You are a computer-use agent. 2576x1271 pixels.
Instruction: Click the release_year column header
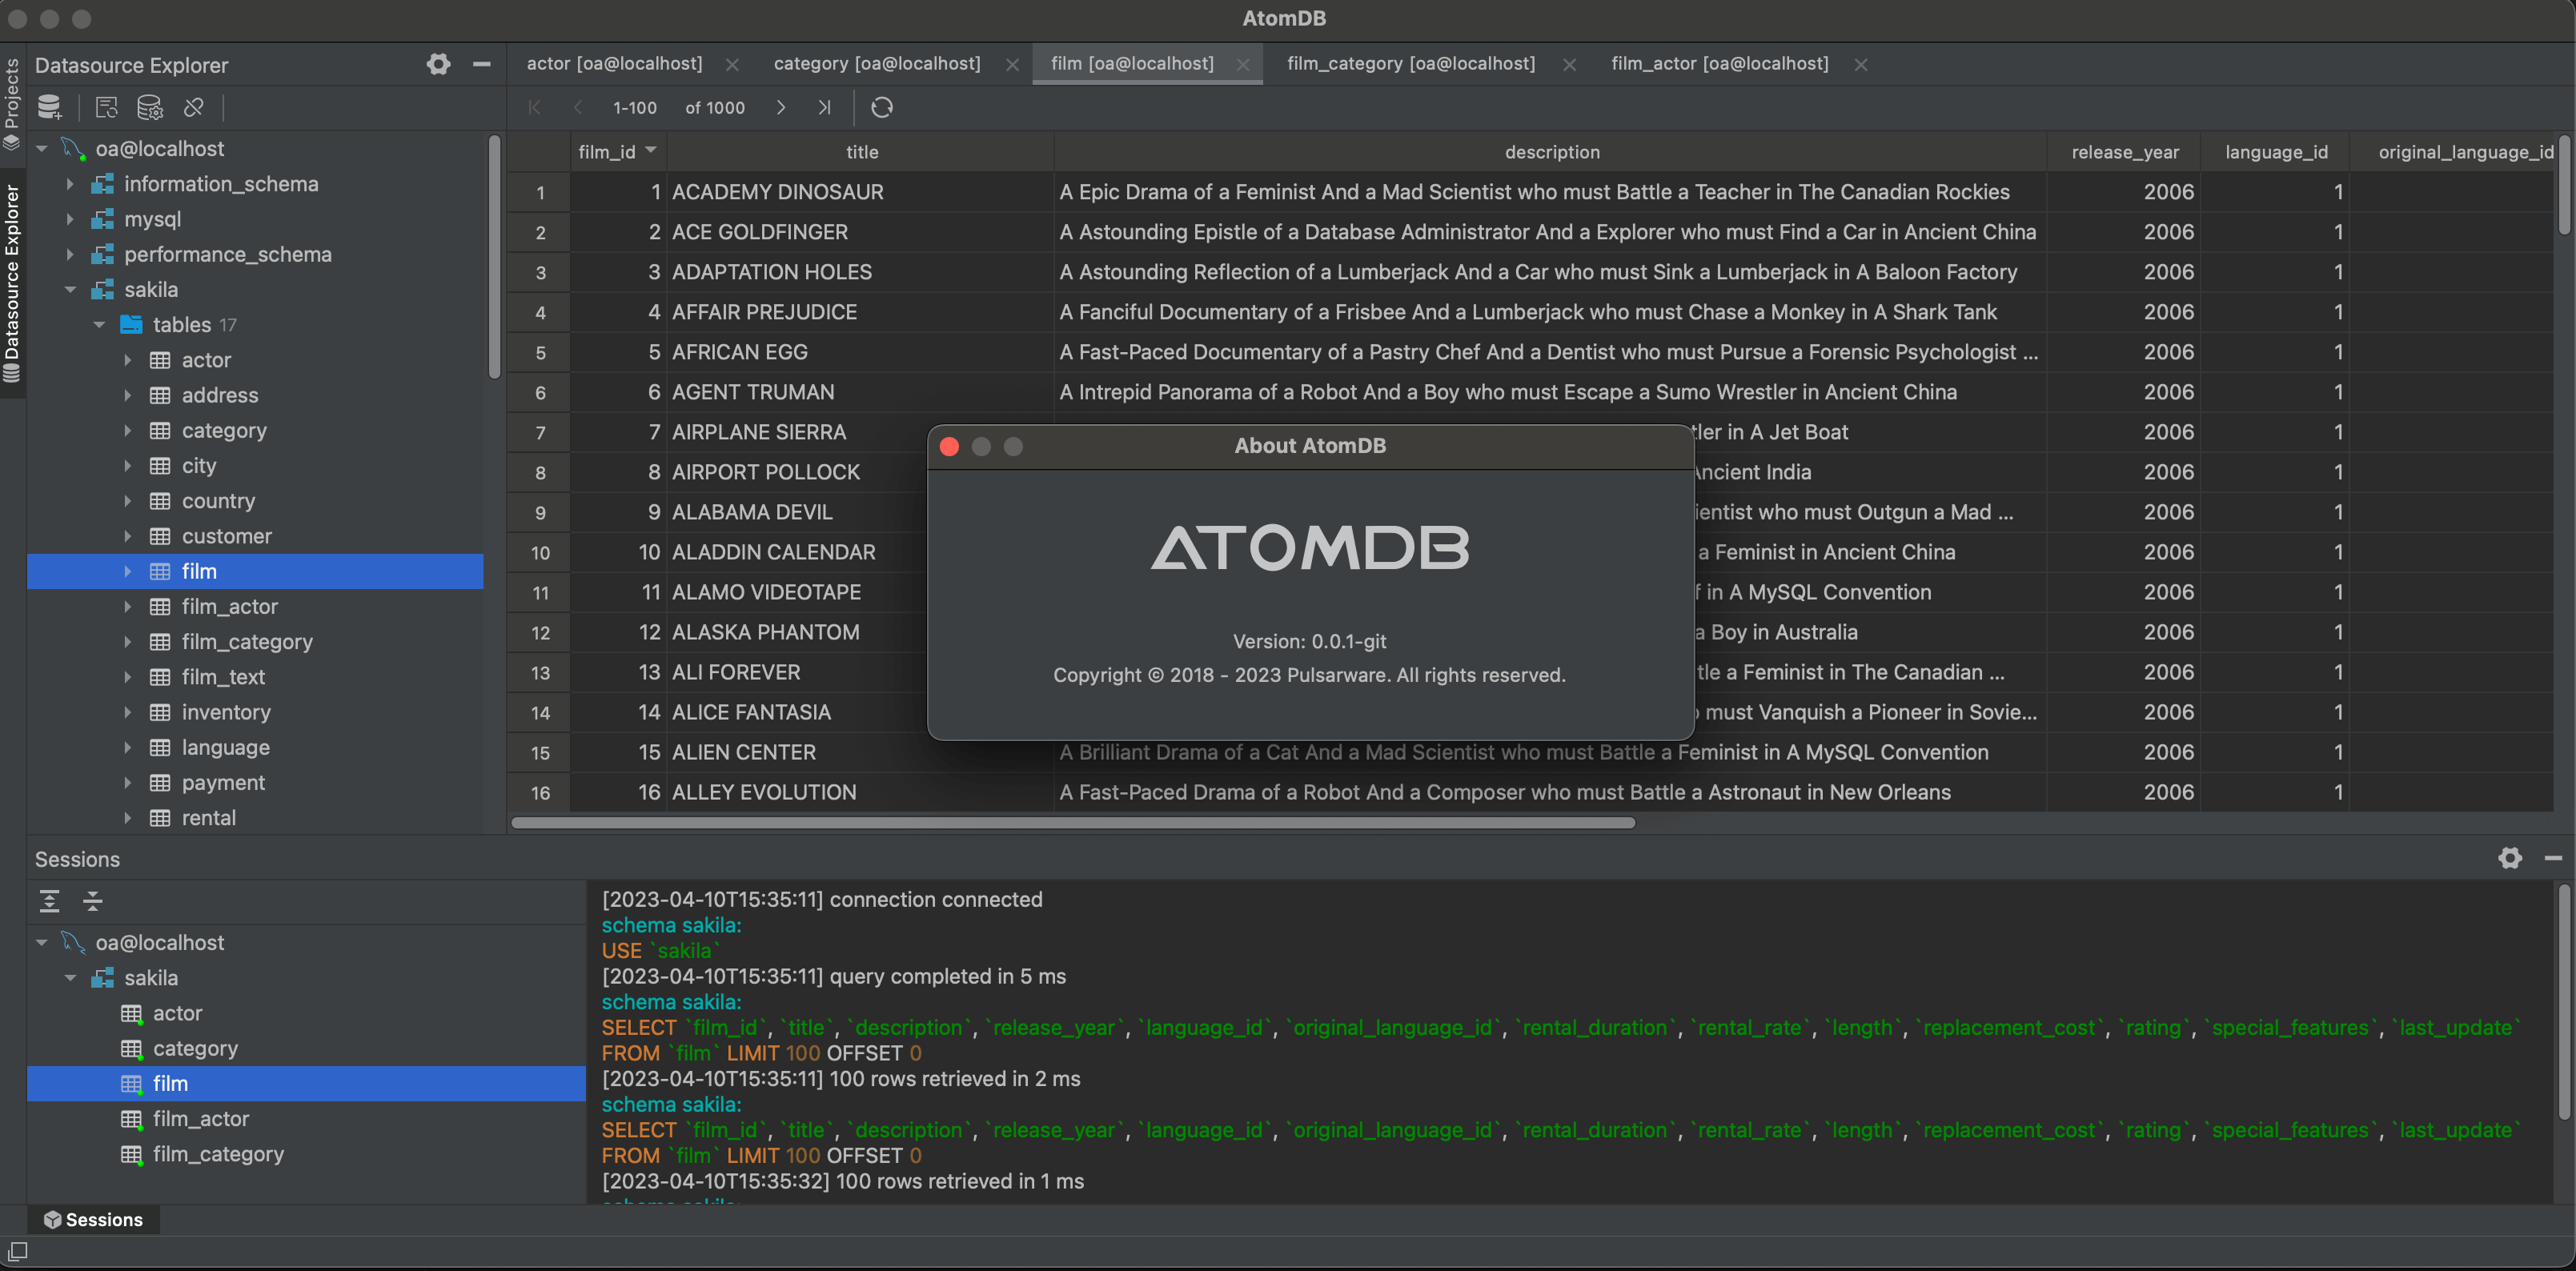[2124, 152]
